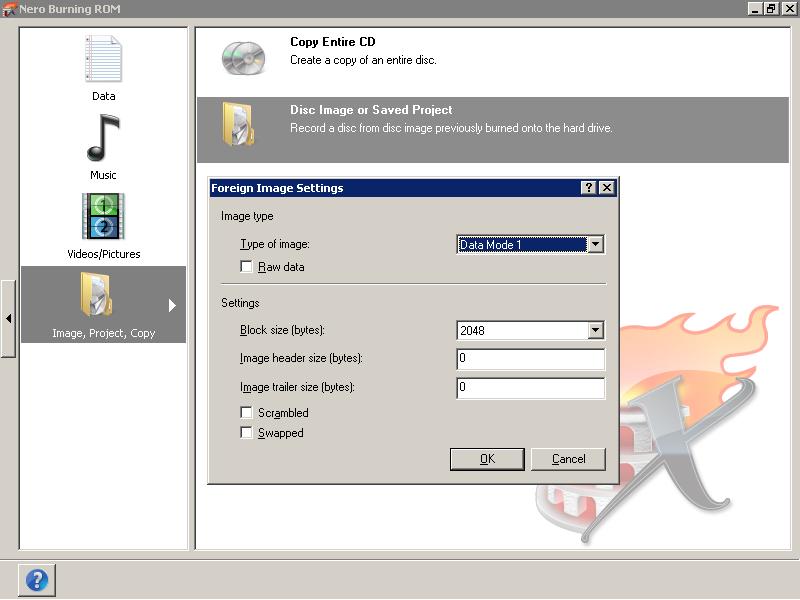
Task: Select the Image, Project, Copy folder icon
Action: (x=96, y=295)
